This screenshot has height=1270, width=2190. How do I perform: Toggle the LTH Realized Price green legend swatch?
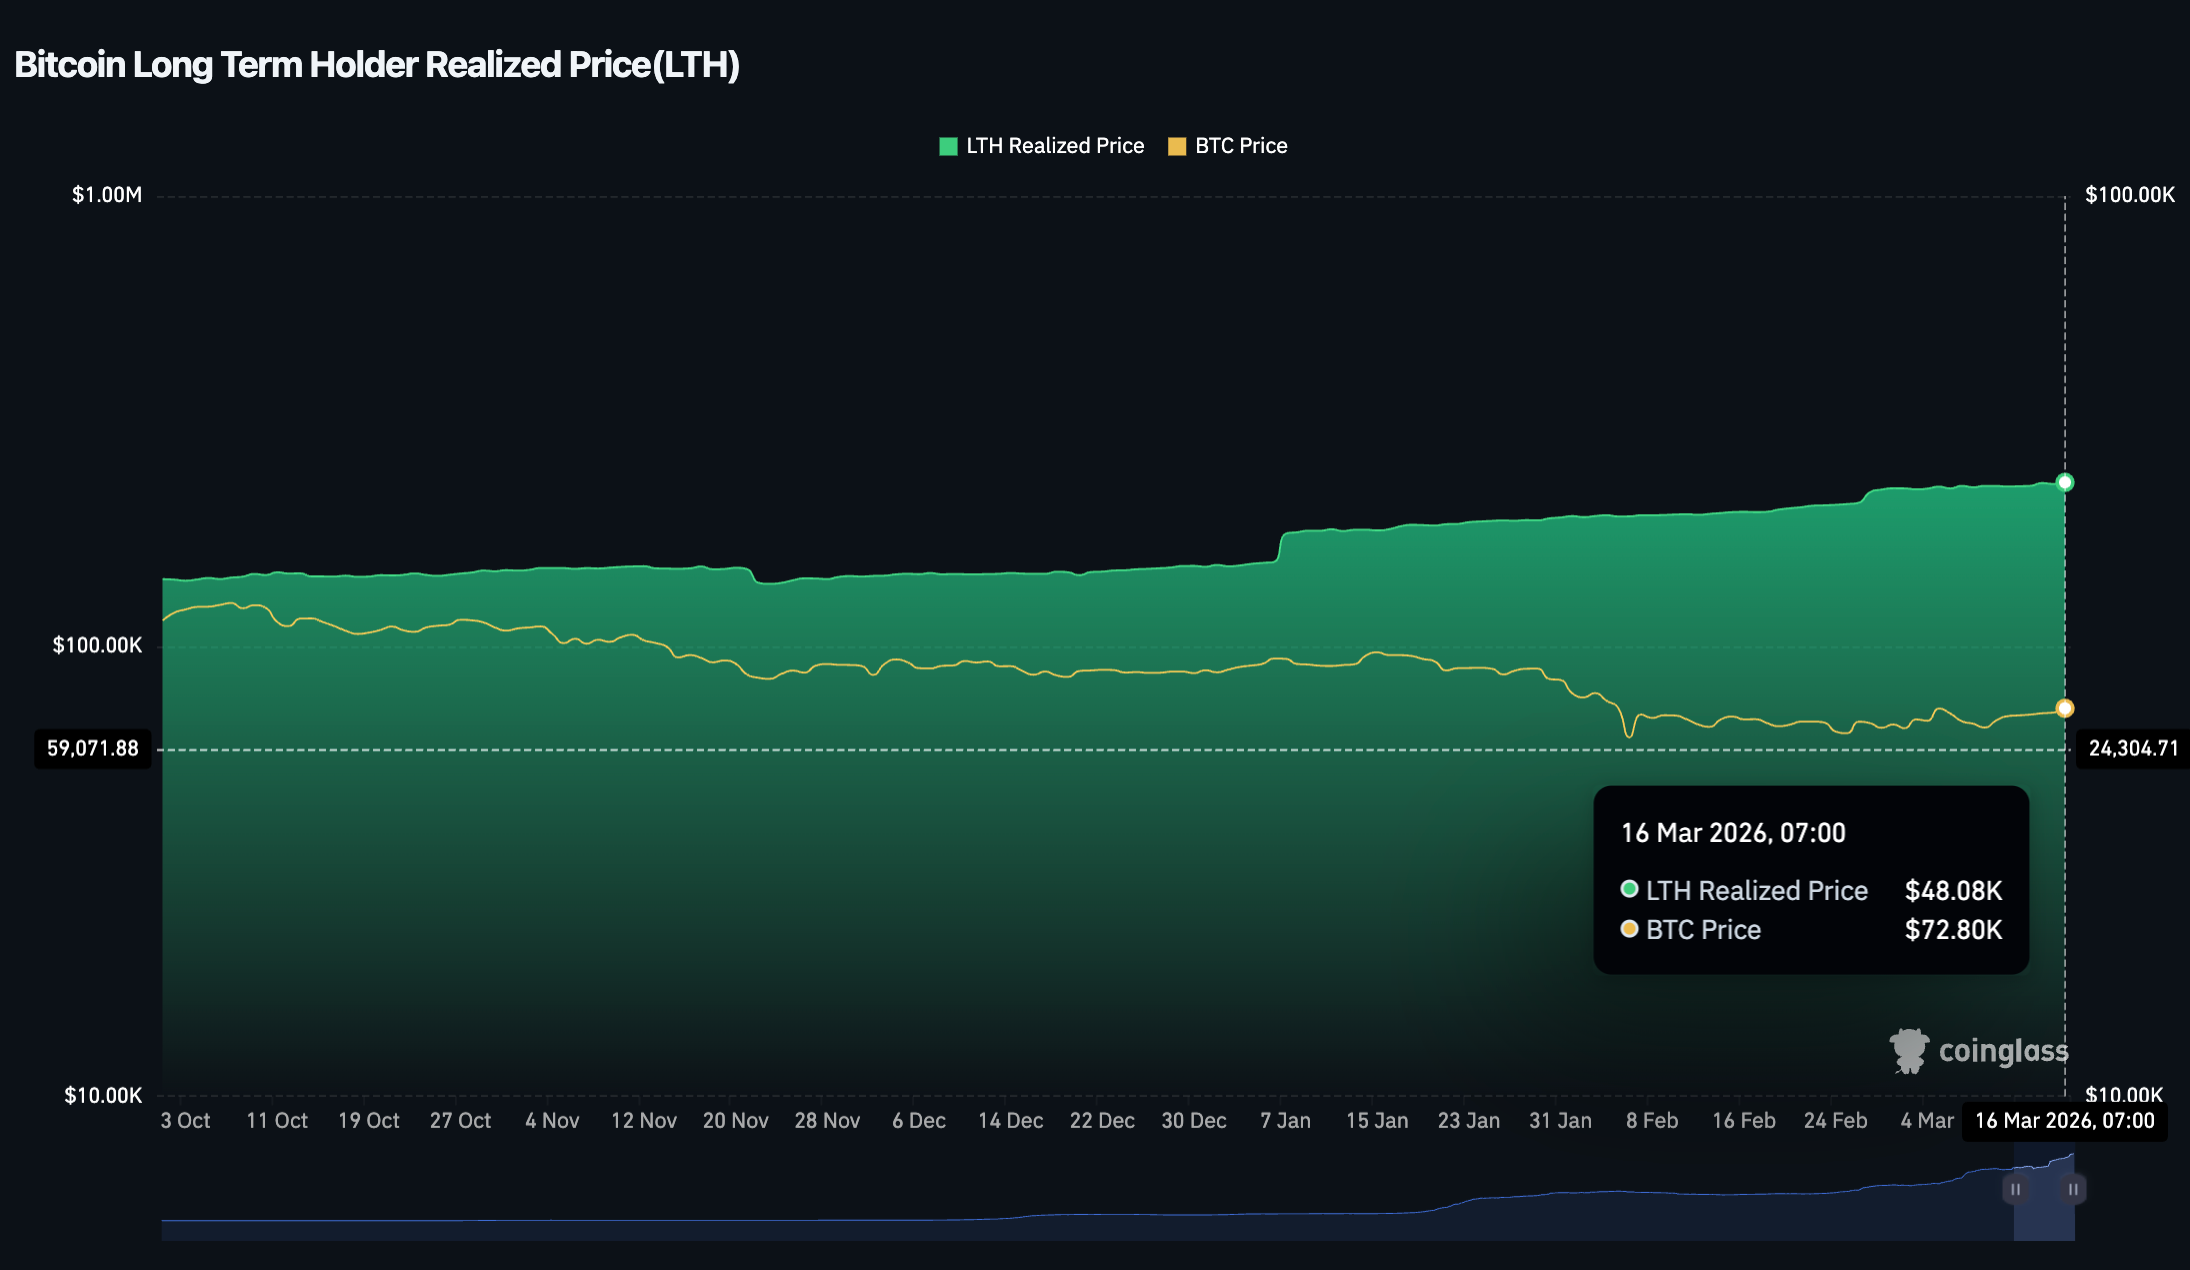(948, 147)
